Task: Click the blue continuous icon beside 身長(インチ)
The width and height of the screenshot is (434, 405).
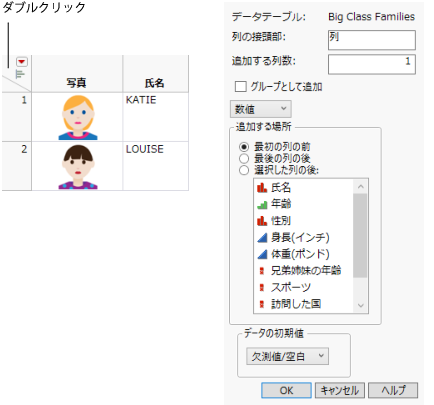Action: click(262, 237)
